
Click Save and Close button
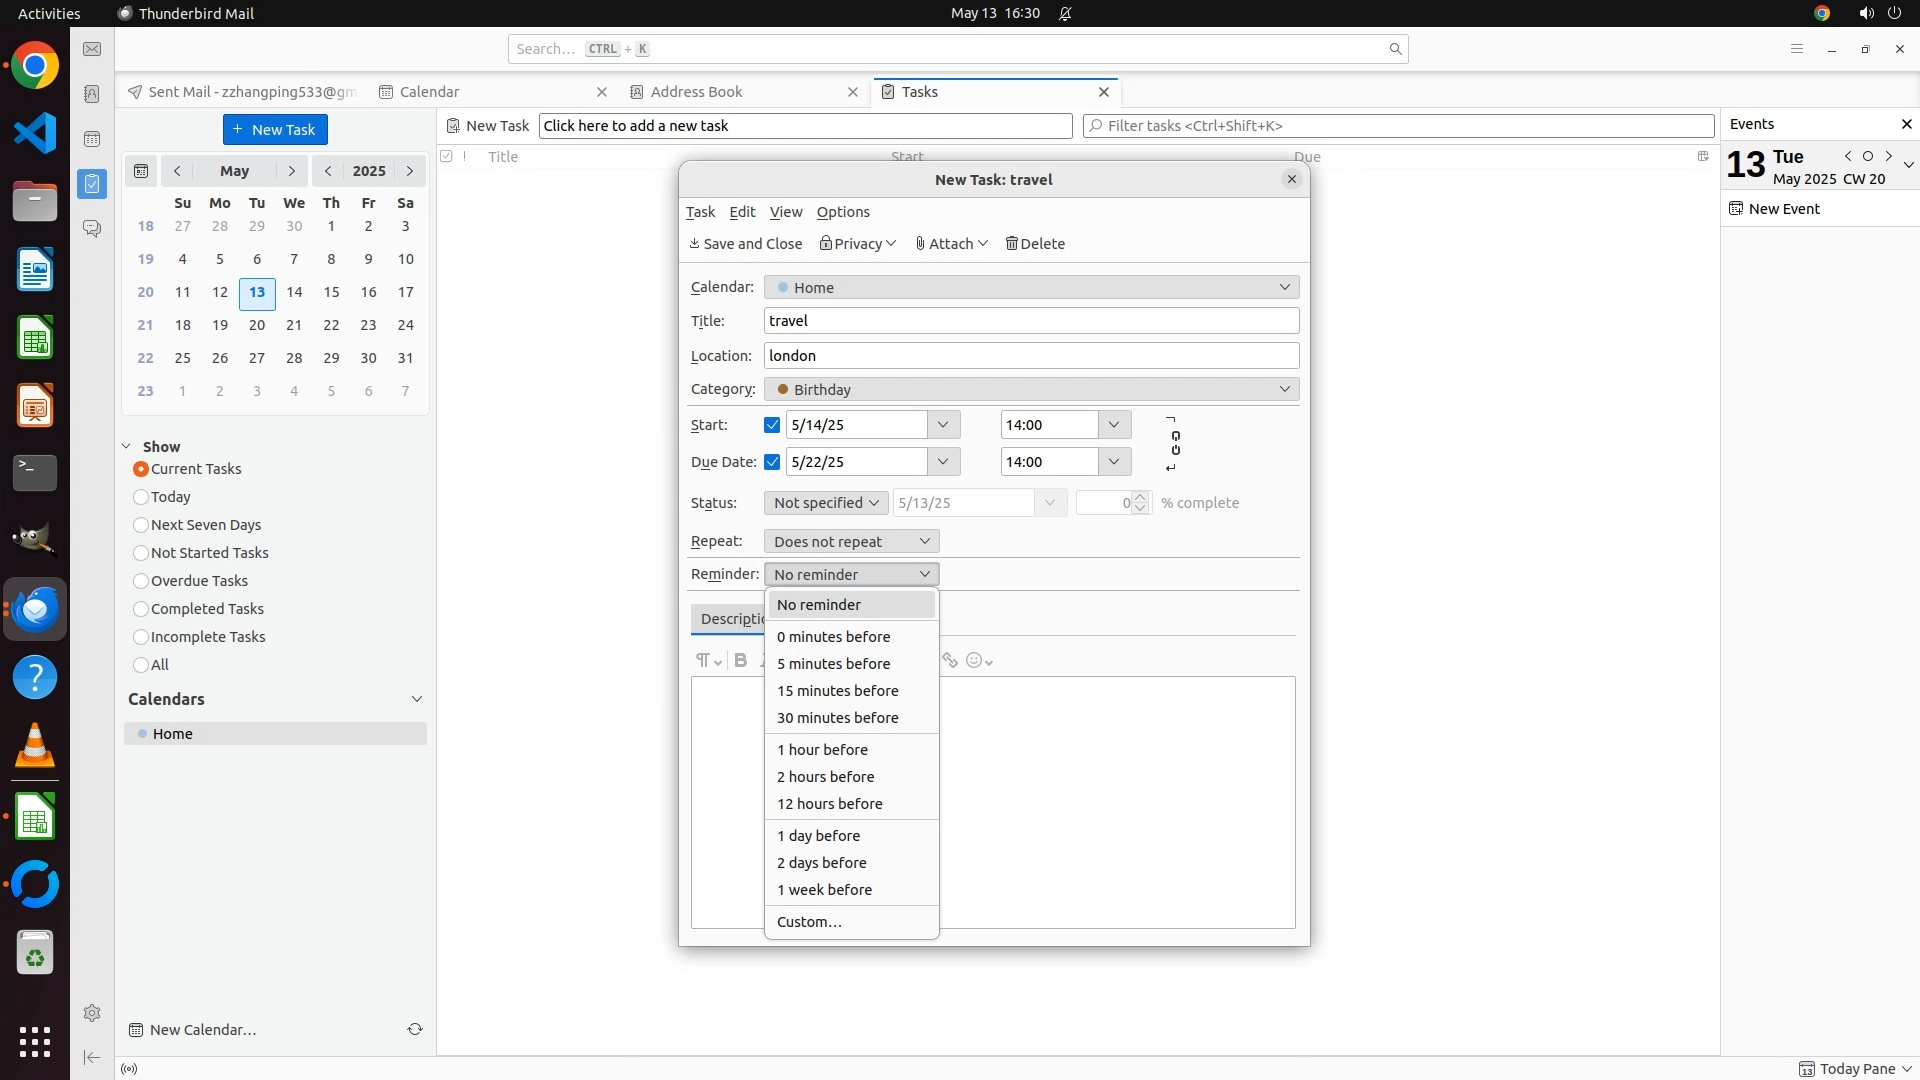pos(746,244)
